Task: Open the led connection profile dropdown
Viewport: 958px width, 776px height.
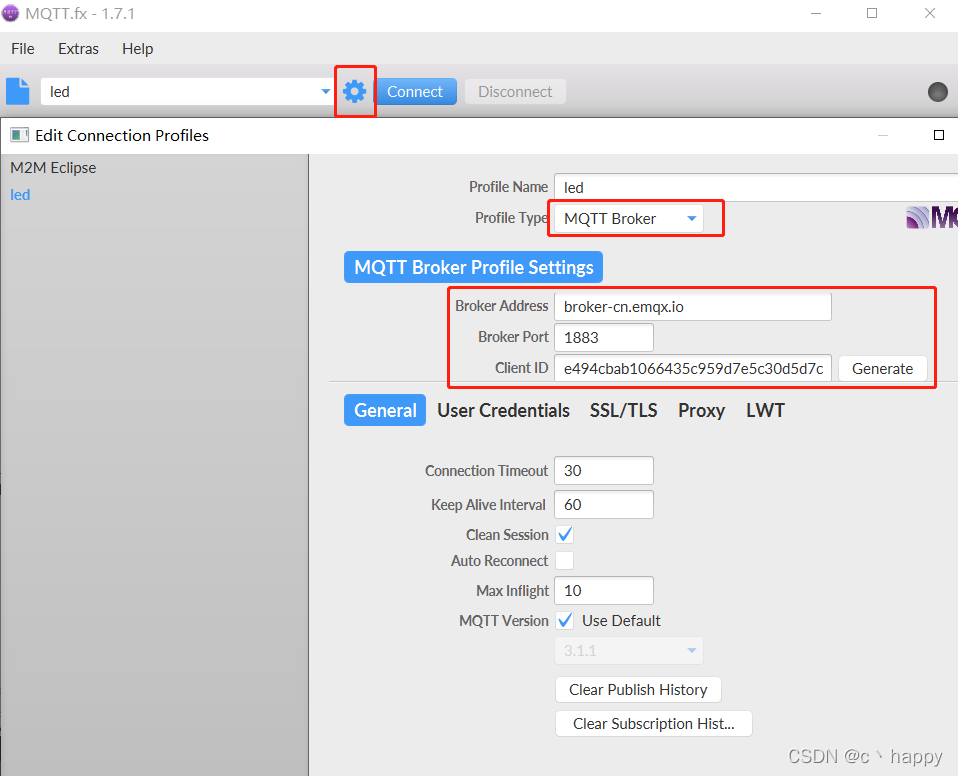Action: point(326,92)
